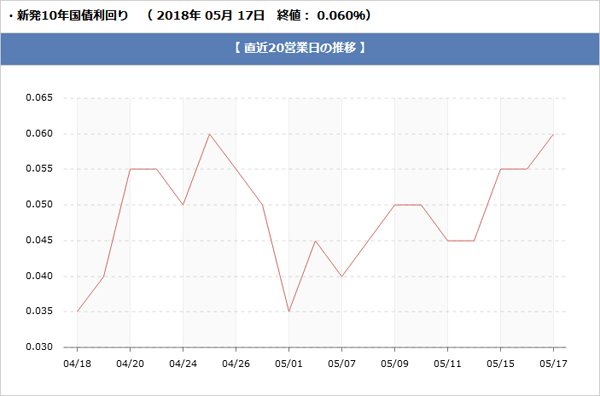Click the 0.045 point between 05/01 and 05/07
Image resolution: width=600 pixels, height=396 pixels.
coord(315,240)
